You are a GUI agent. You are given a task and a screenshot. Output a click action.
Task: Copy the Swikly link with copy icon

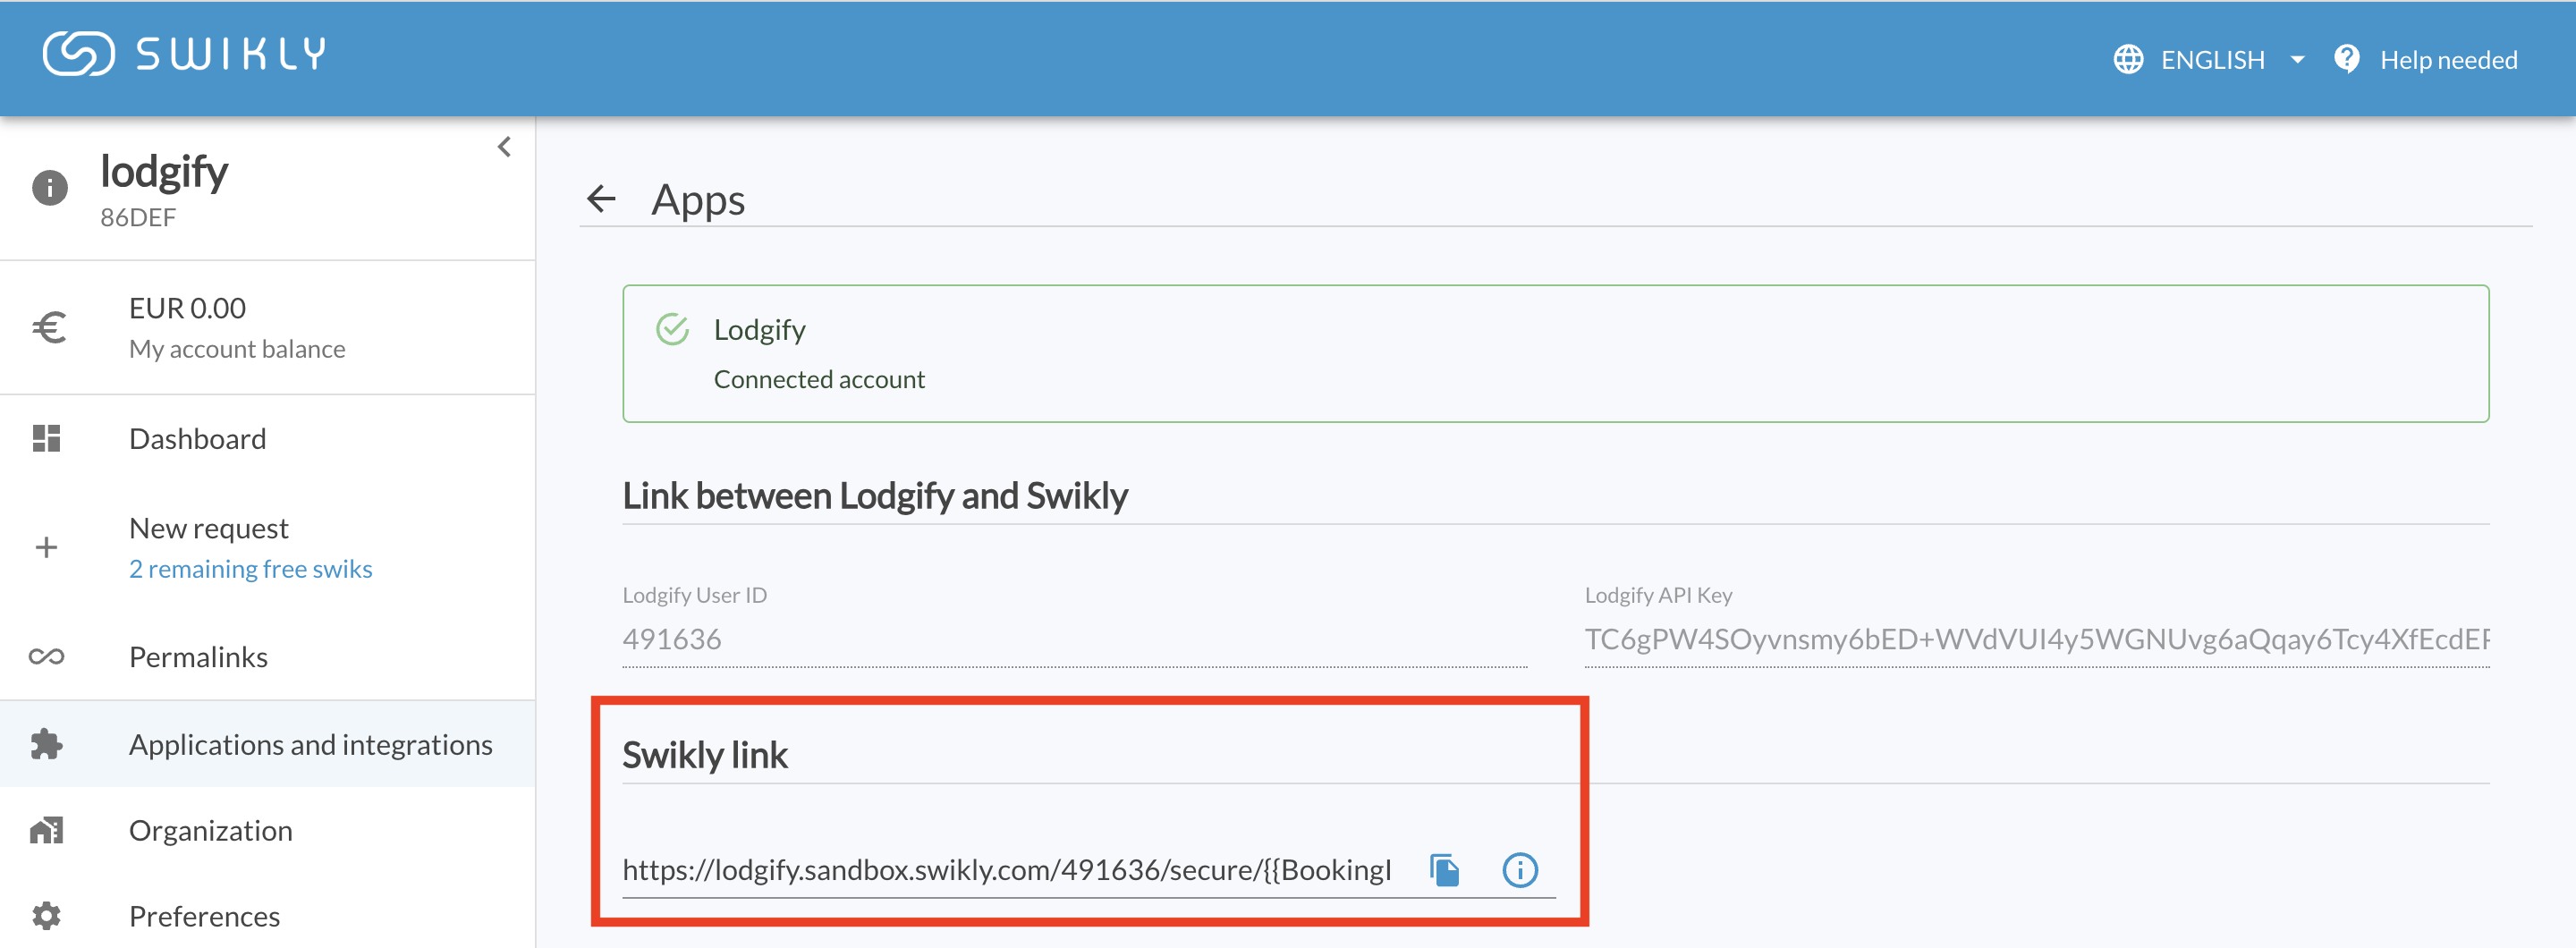click(x=1444, y=870)
